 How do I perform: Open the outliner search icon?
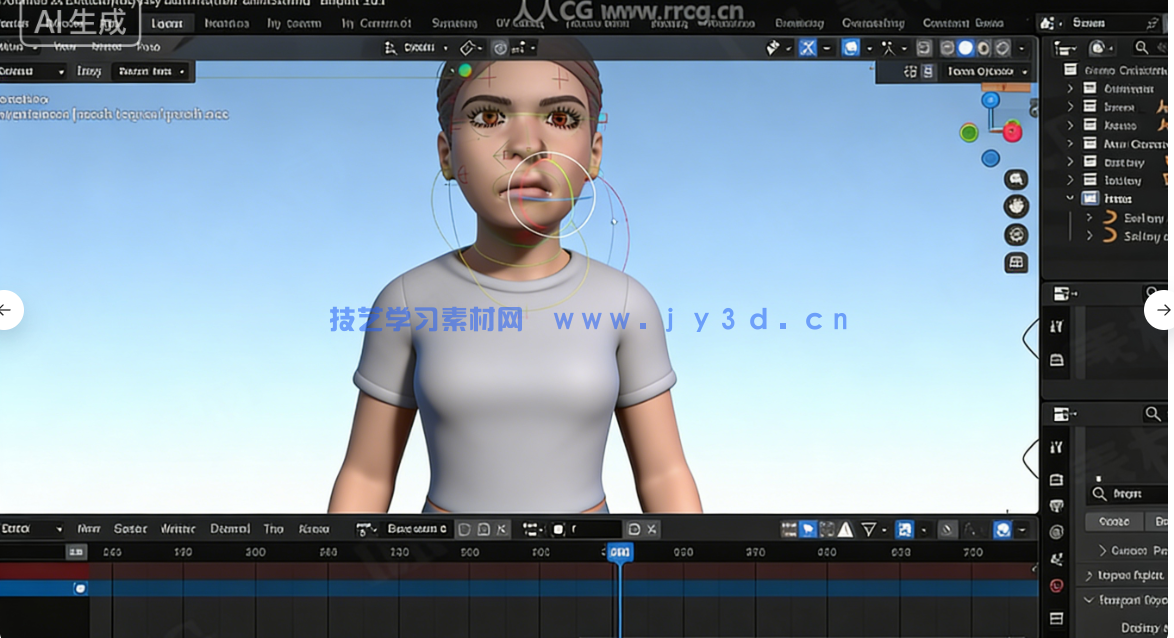[x=1142, y=47]
